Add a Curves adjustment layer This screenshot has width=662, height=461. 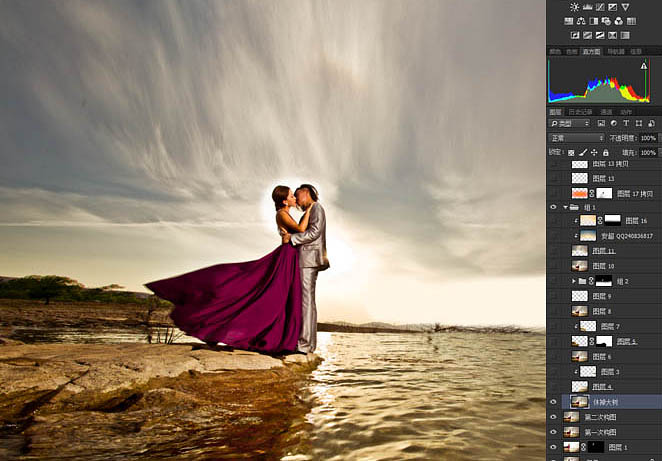click(600, 7)
